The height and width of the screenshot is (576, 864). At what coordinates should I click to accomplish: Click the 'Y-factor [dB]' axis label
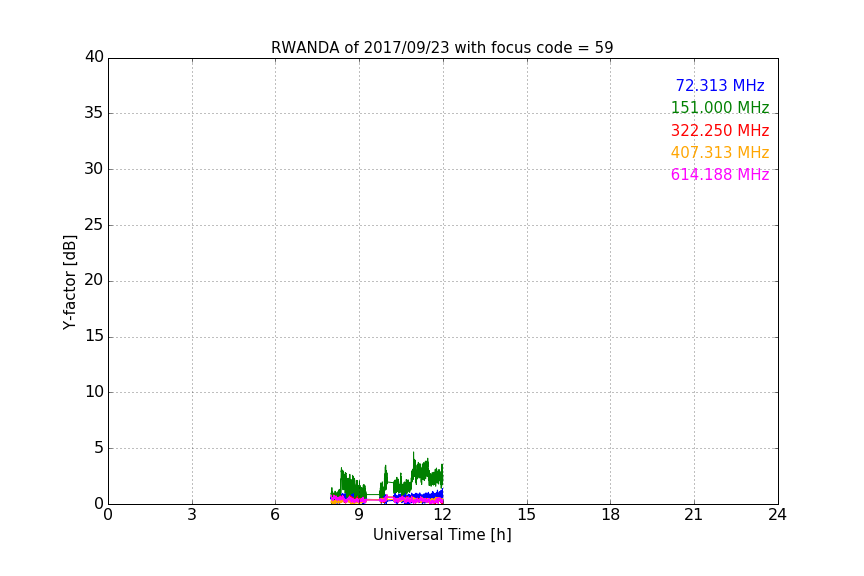coord(69,282)
